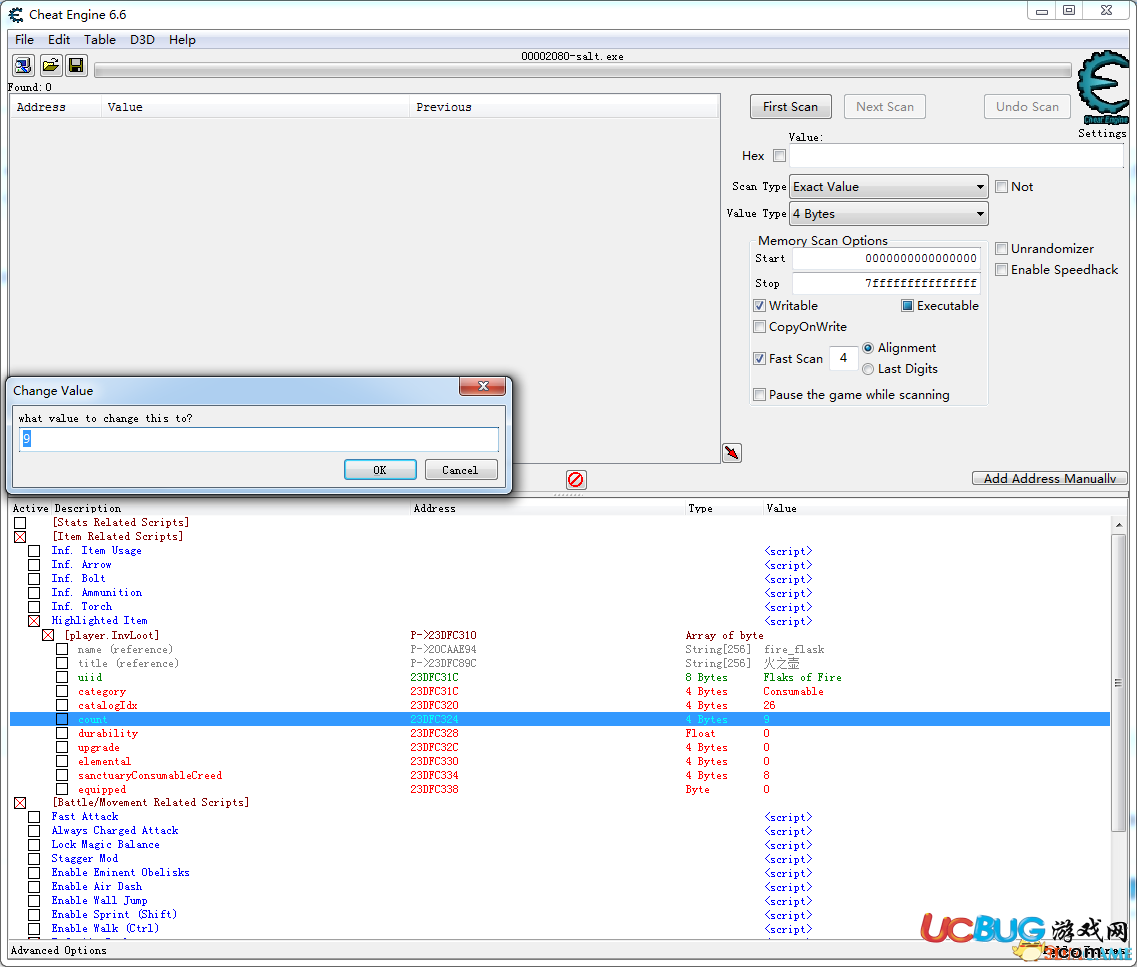Toggle the Not checkbox
The image size is (1137, 967).
(1001, 186)
